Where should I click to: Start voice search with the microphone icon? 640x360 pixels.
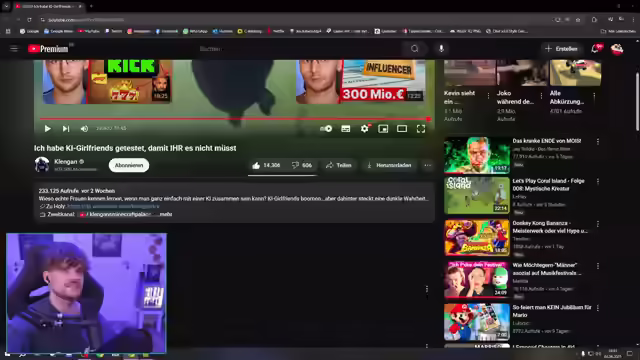(441, 49)
